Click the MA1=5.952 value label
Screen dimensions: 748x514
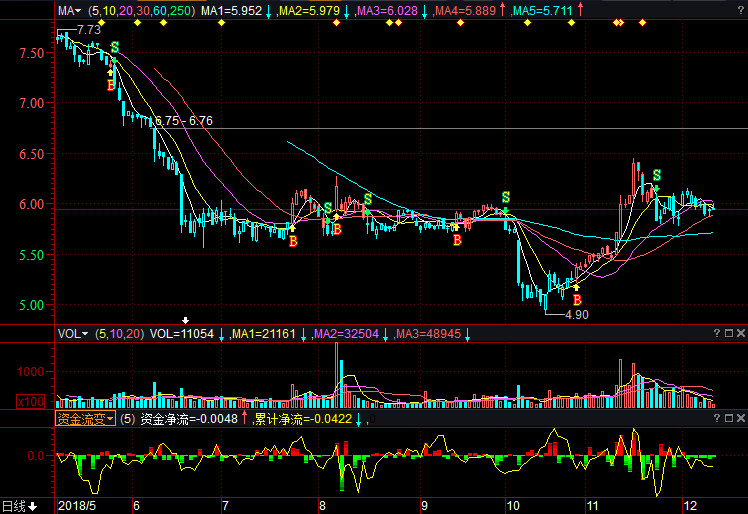click(231, 10)
